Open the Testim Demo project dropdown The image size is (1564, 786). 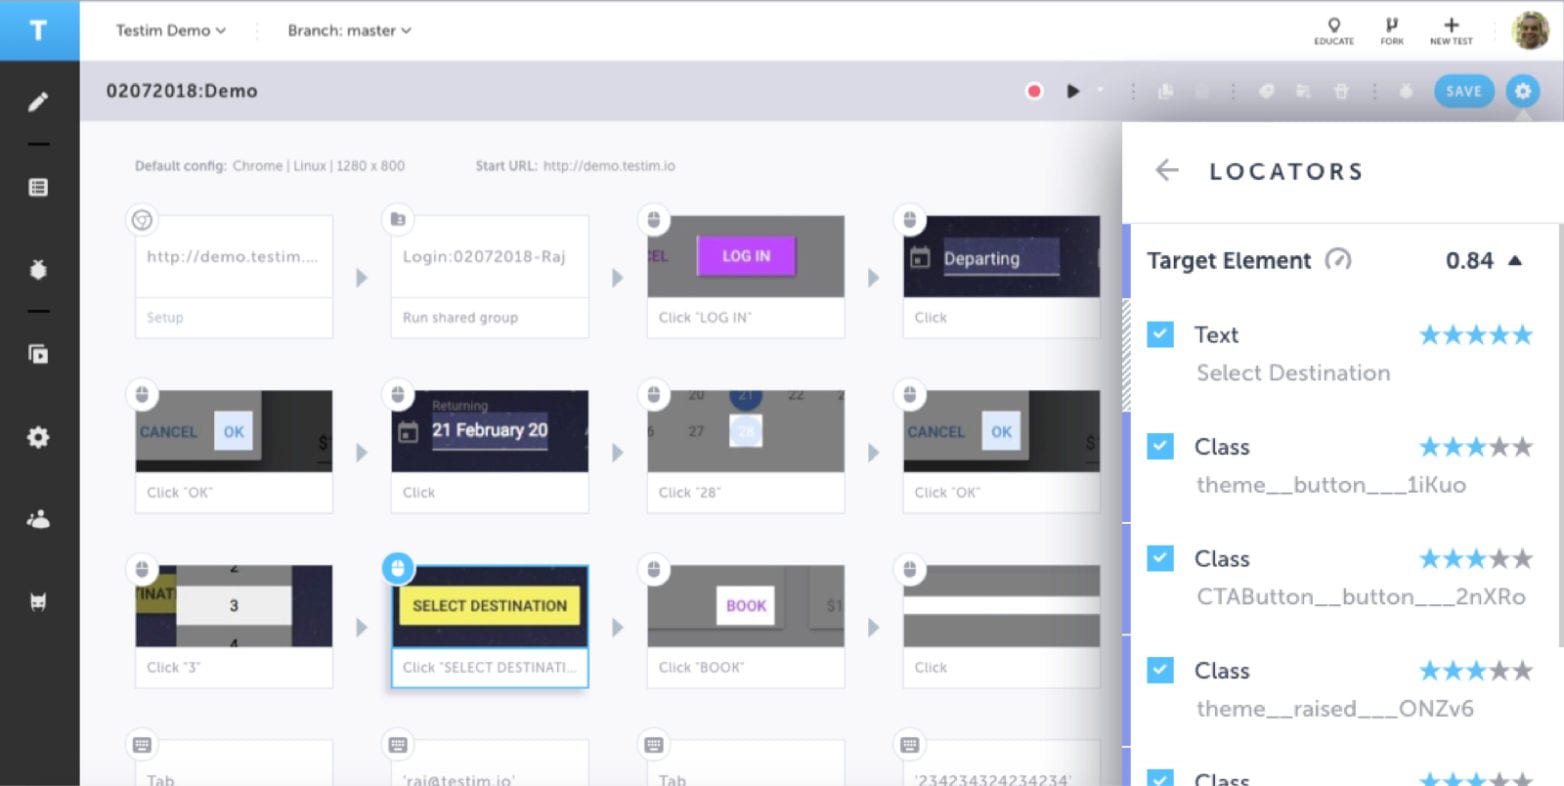(170, 31)
